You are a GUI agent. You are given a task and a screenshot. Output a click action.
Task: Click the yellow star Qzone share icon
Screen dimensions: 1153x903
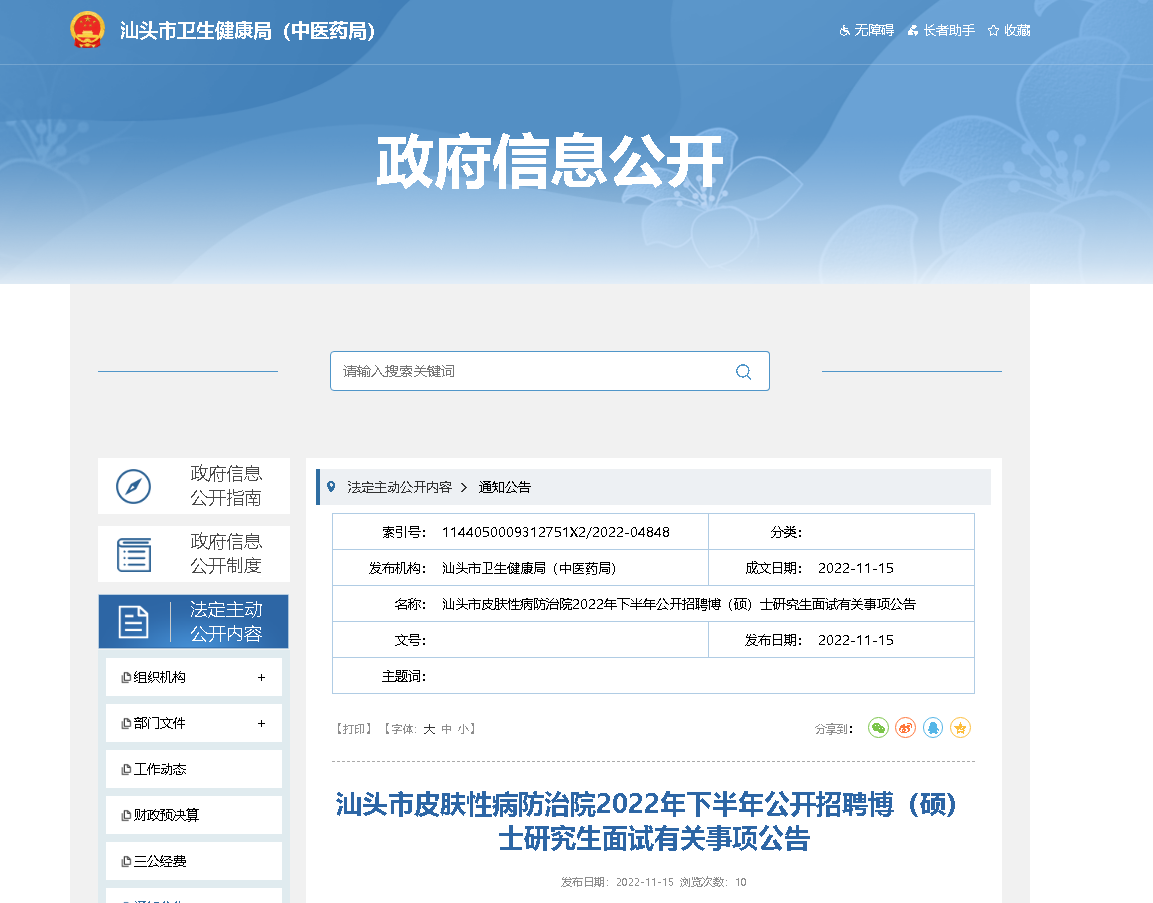(x=960, y=728)
